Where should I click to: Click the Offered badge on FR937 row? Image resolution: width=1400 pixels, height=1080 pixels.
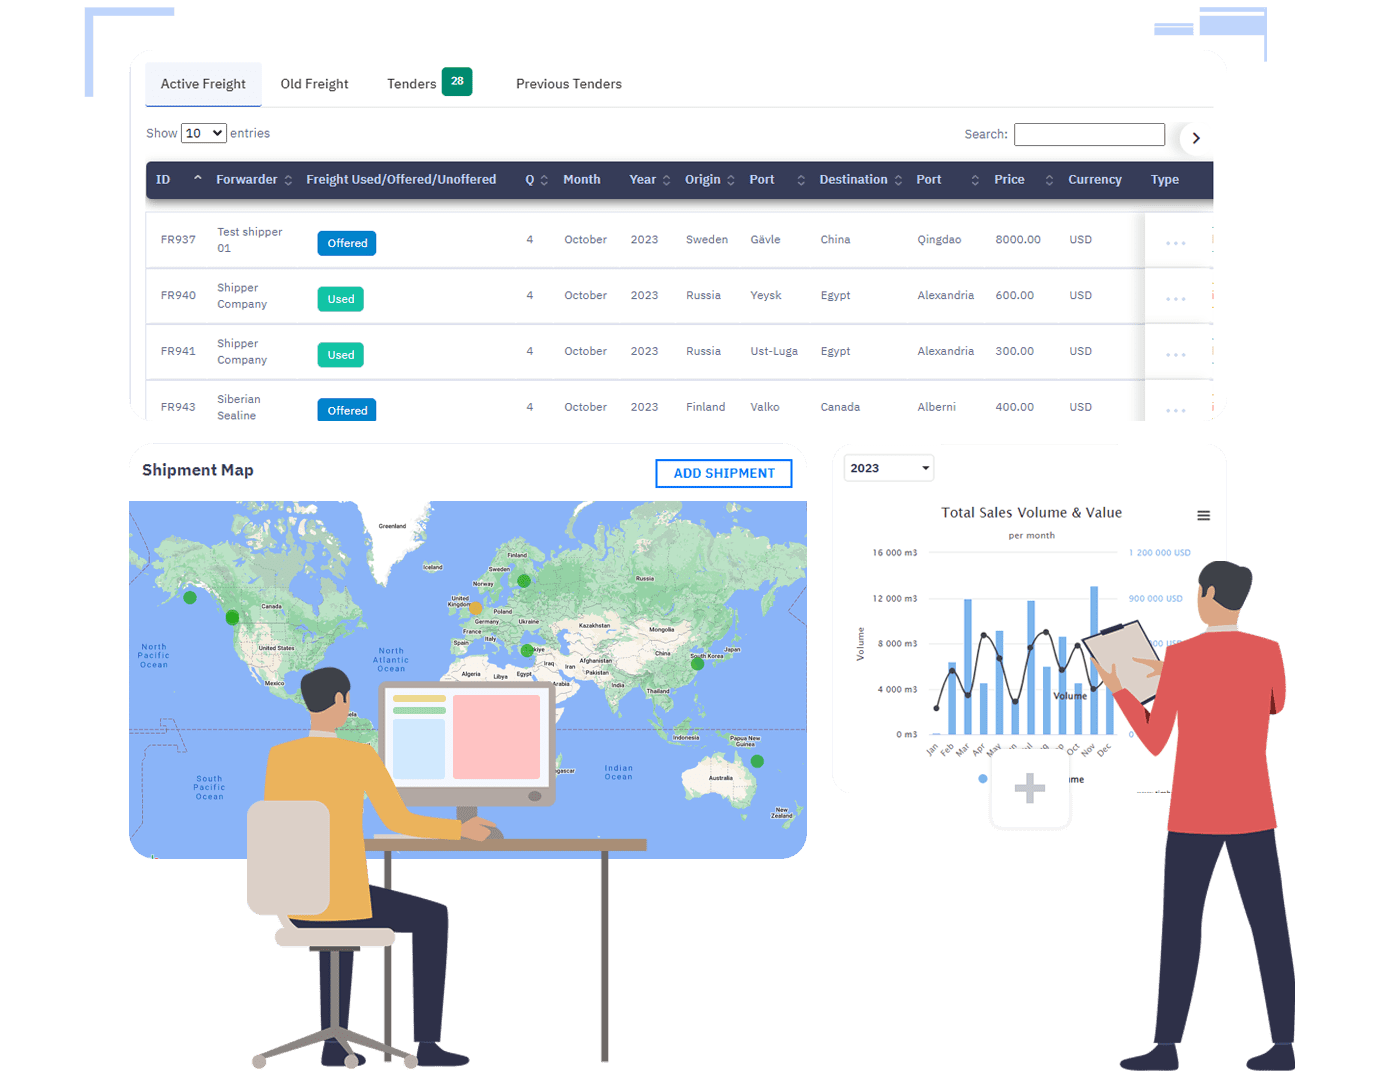point(347,243)
